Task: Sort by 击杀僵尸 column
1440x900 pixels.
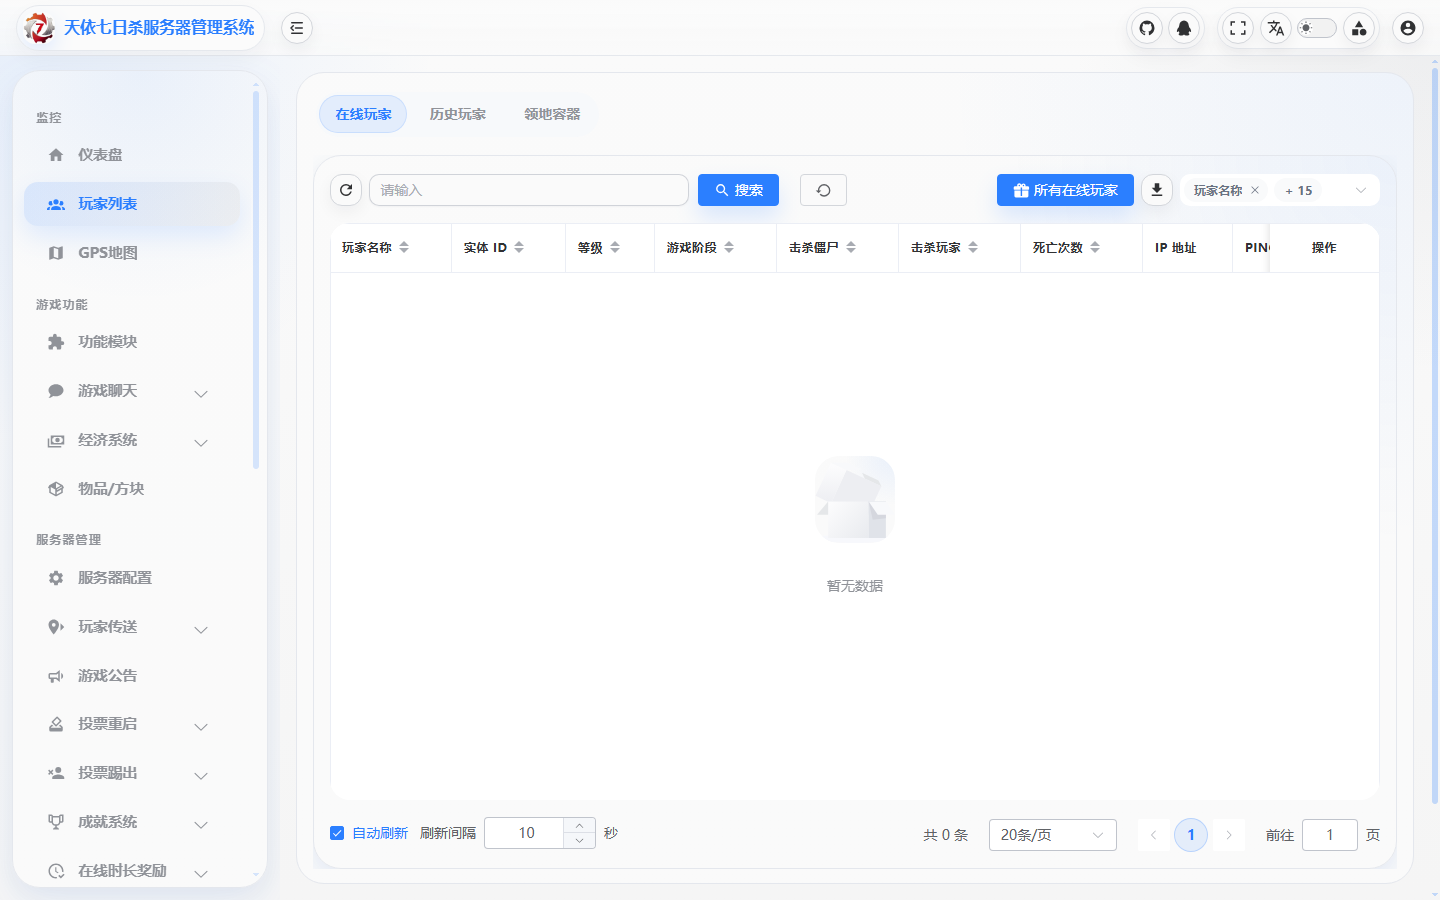Action: coord(851,247)
